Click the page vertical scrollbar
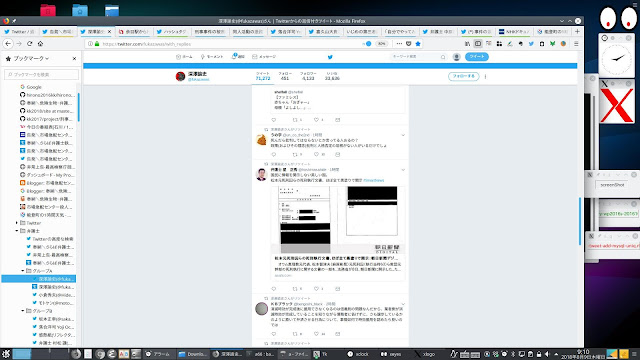This screenshot has width=640, height=360. point(580,220)
